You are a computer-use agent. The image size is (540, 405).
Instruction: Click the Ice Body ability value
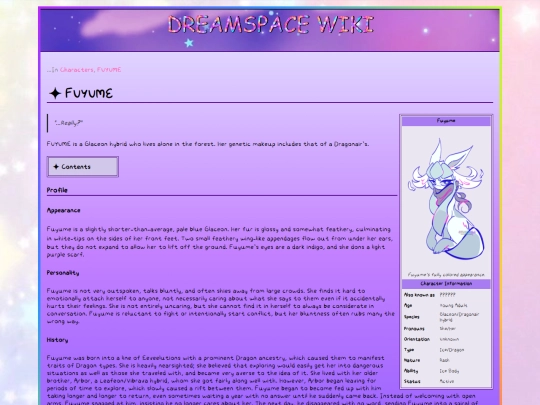449,371
